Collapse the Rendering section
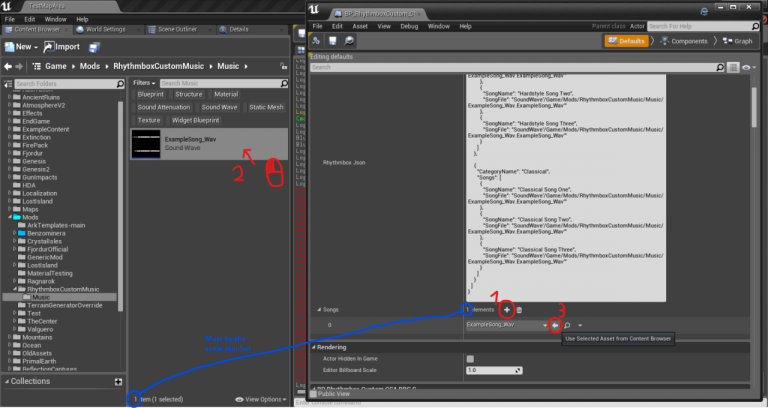The image size is (768, 408). [x=313, y=347]
